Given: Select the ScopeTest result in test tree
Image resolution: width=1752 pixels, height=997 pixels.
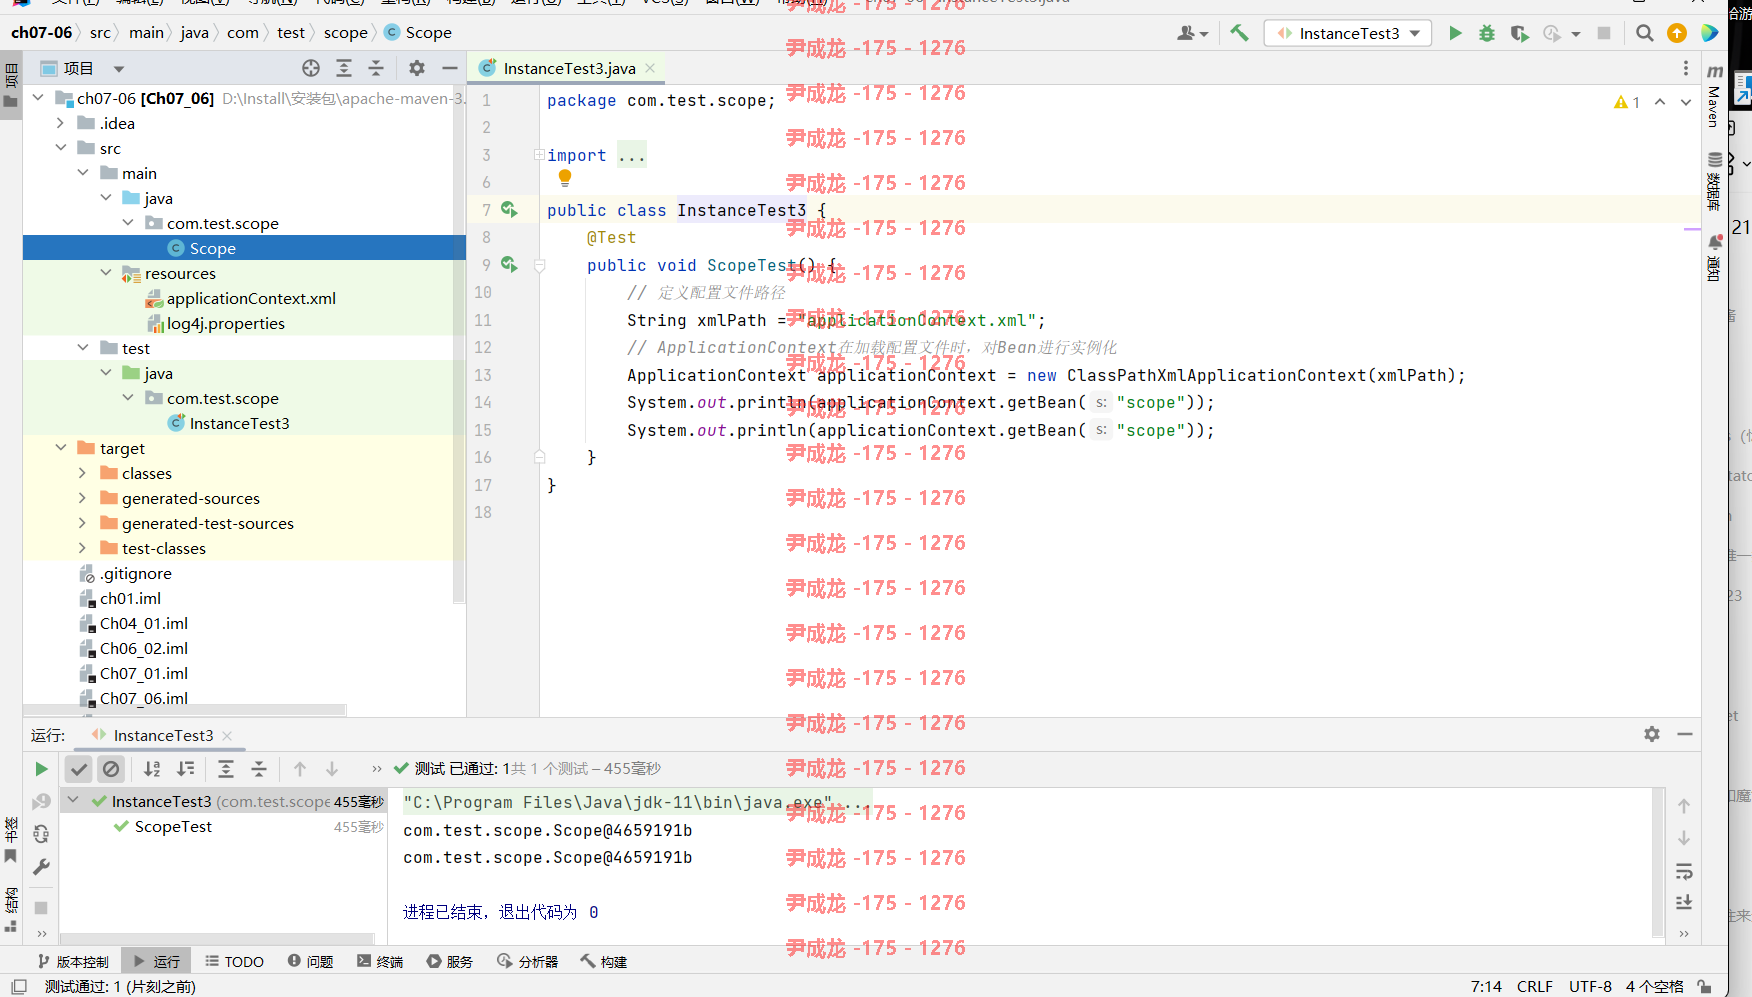Looking at the screenshot, I should 173,826.
